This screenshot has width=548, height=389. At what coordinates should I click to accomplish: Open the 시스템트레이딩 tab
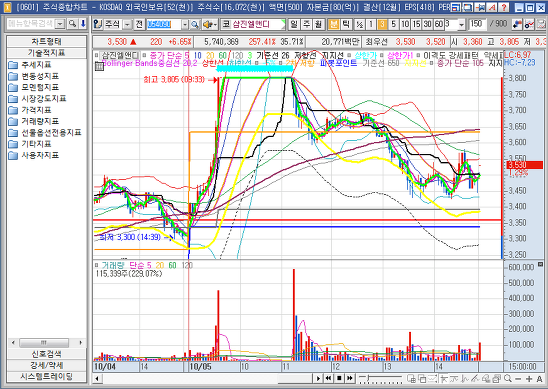(x=46, y=376)
